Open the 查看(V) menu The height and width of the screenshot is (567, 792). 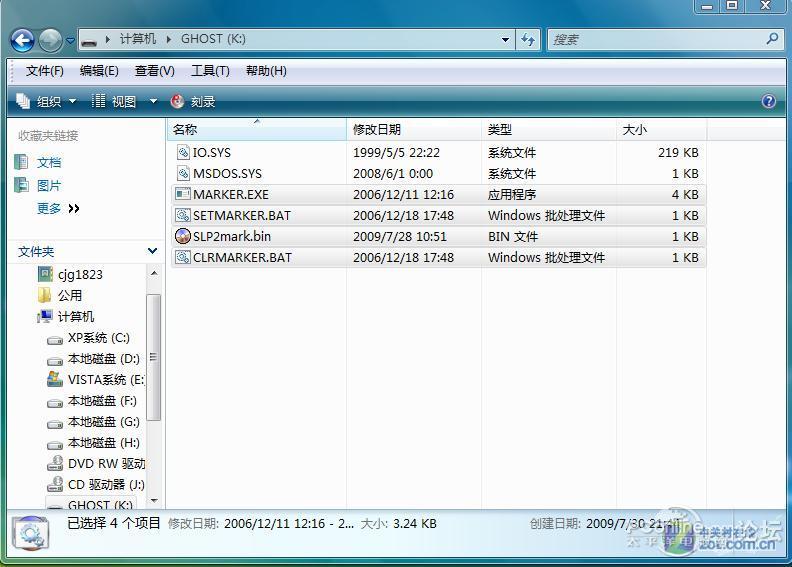pyautogui.click(x=155, y=71)
